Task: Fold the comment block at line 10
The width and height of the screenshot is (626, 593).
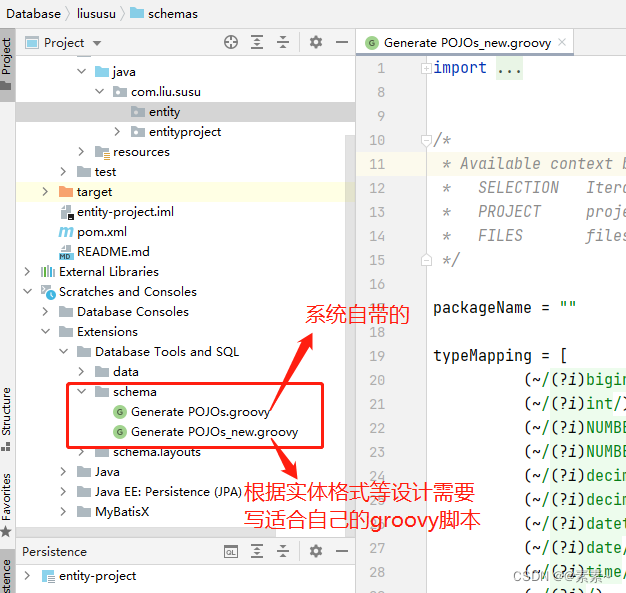Action: (426, 141)
